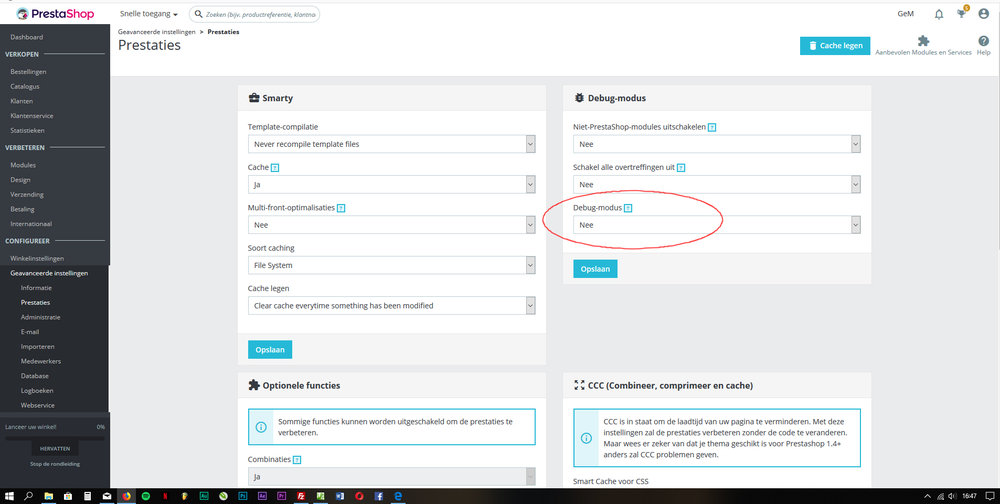Viewport: 1000px width, 504px height.
Task: Click the search input field
Action: click(254, 14)
